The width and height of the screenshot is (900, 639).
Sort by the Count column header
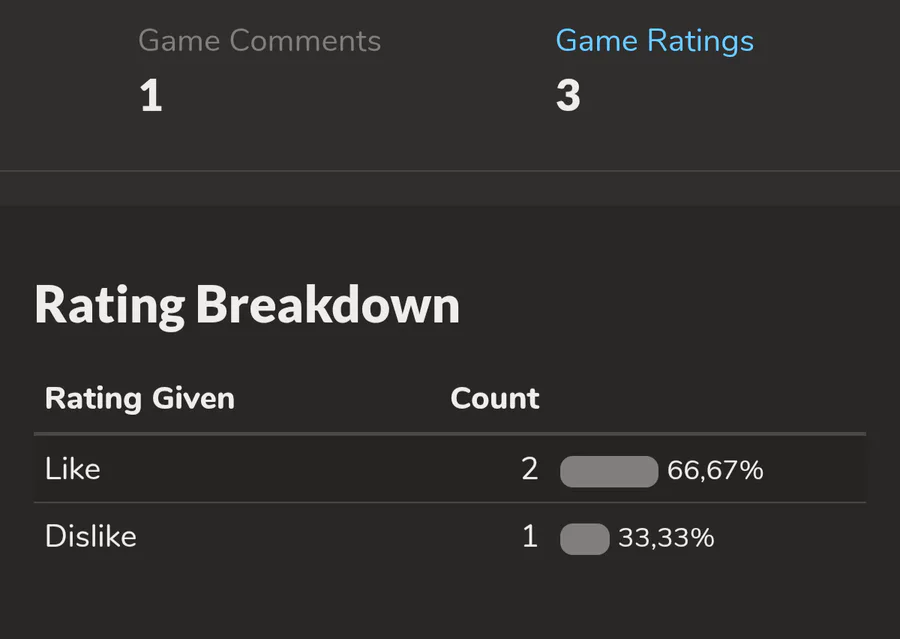click(494, 398)
